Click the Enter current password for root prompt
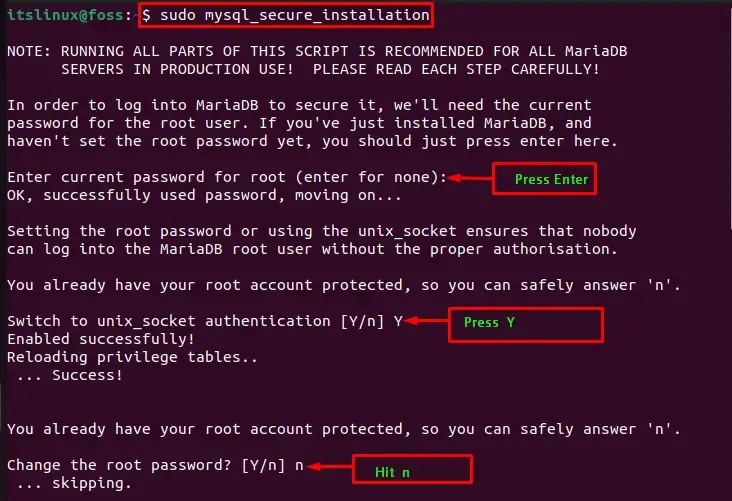This screenshot has width=732, height=501. (x=226, y=177)
